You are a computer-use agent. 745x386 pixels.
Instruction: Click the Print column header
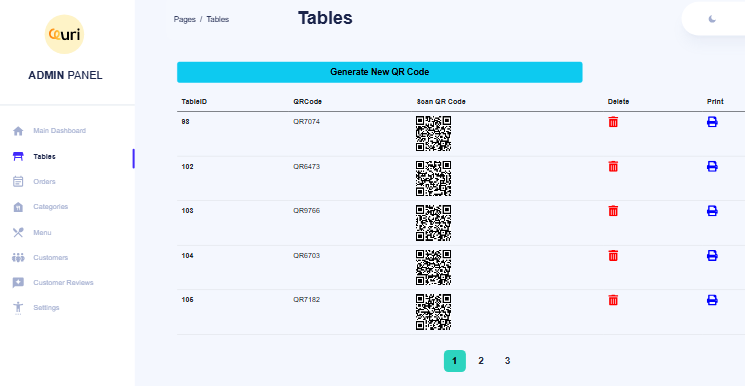pos(715,102)
